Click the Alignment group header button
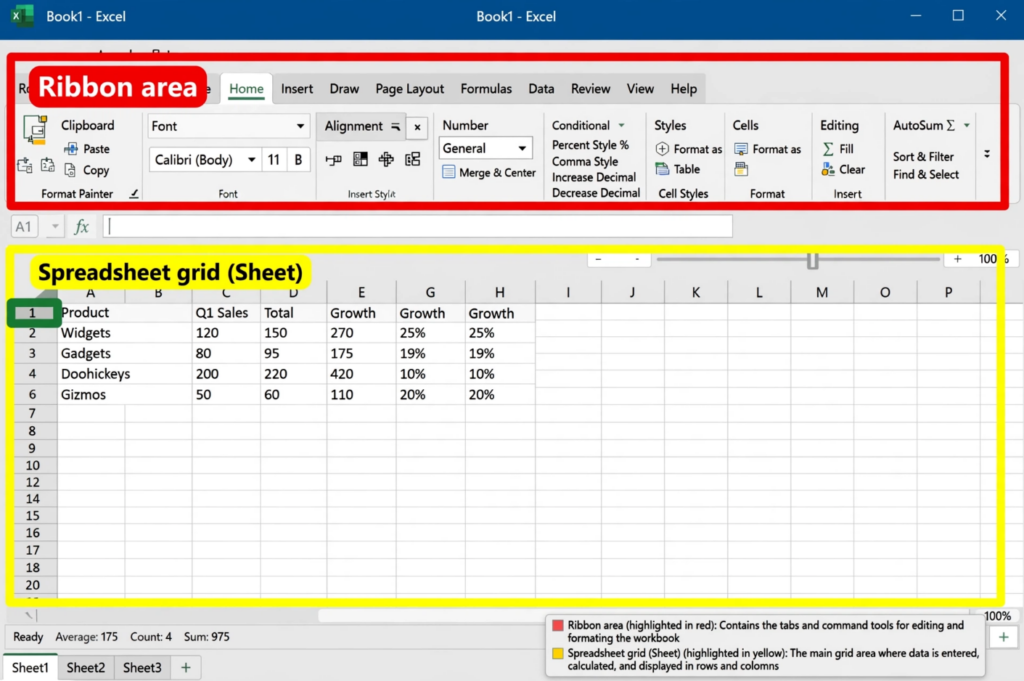Image resolution: width=1024 pixels, height=681 pixels. 361,126
